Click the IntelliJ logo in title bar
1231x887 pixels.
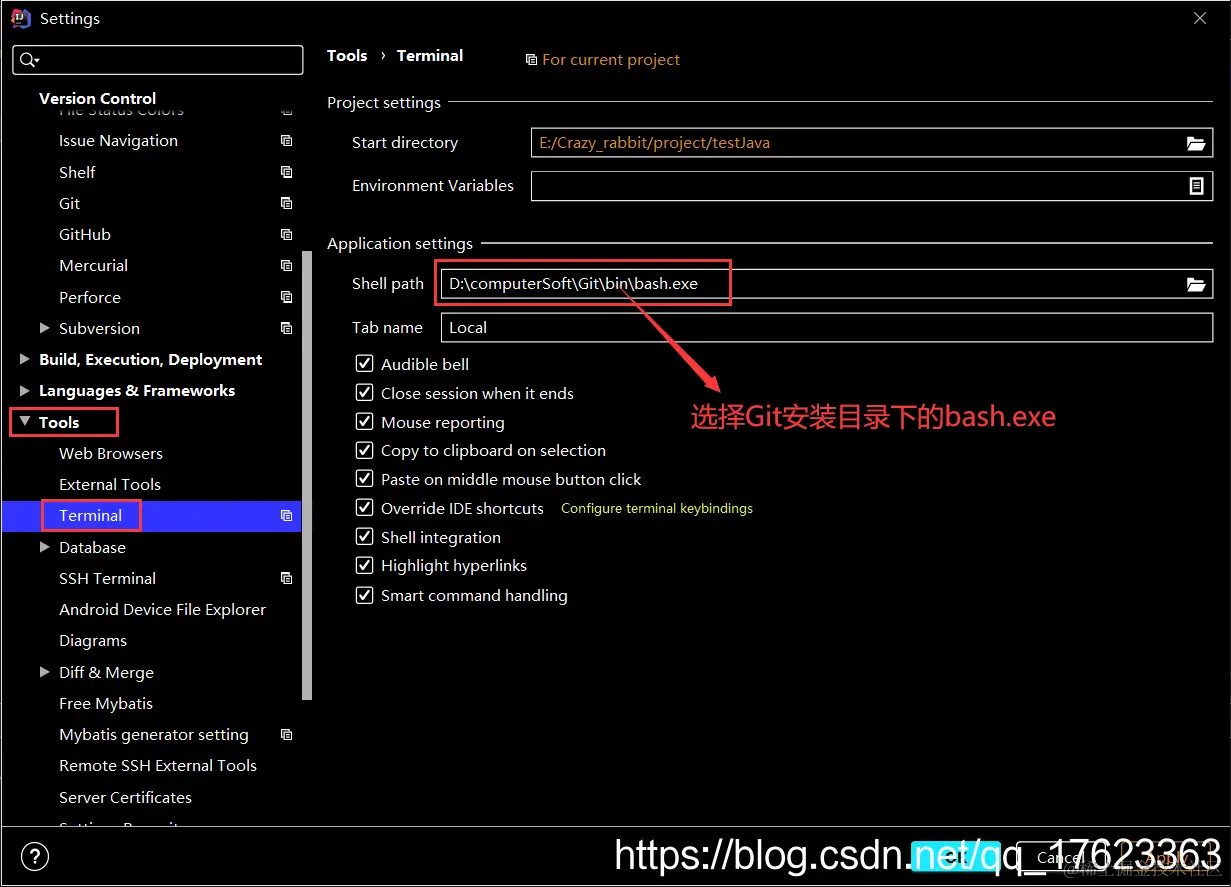(x=20, y=18)
